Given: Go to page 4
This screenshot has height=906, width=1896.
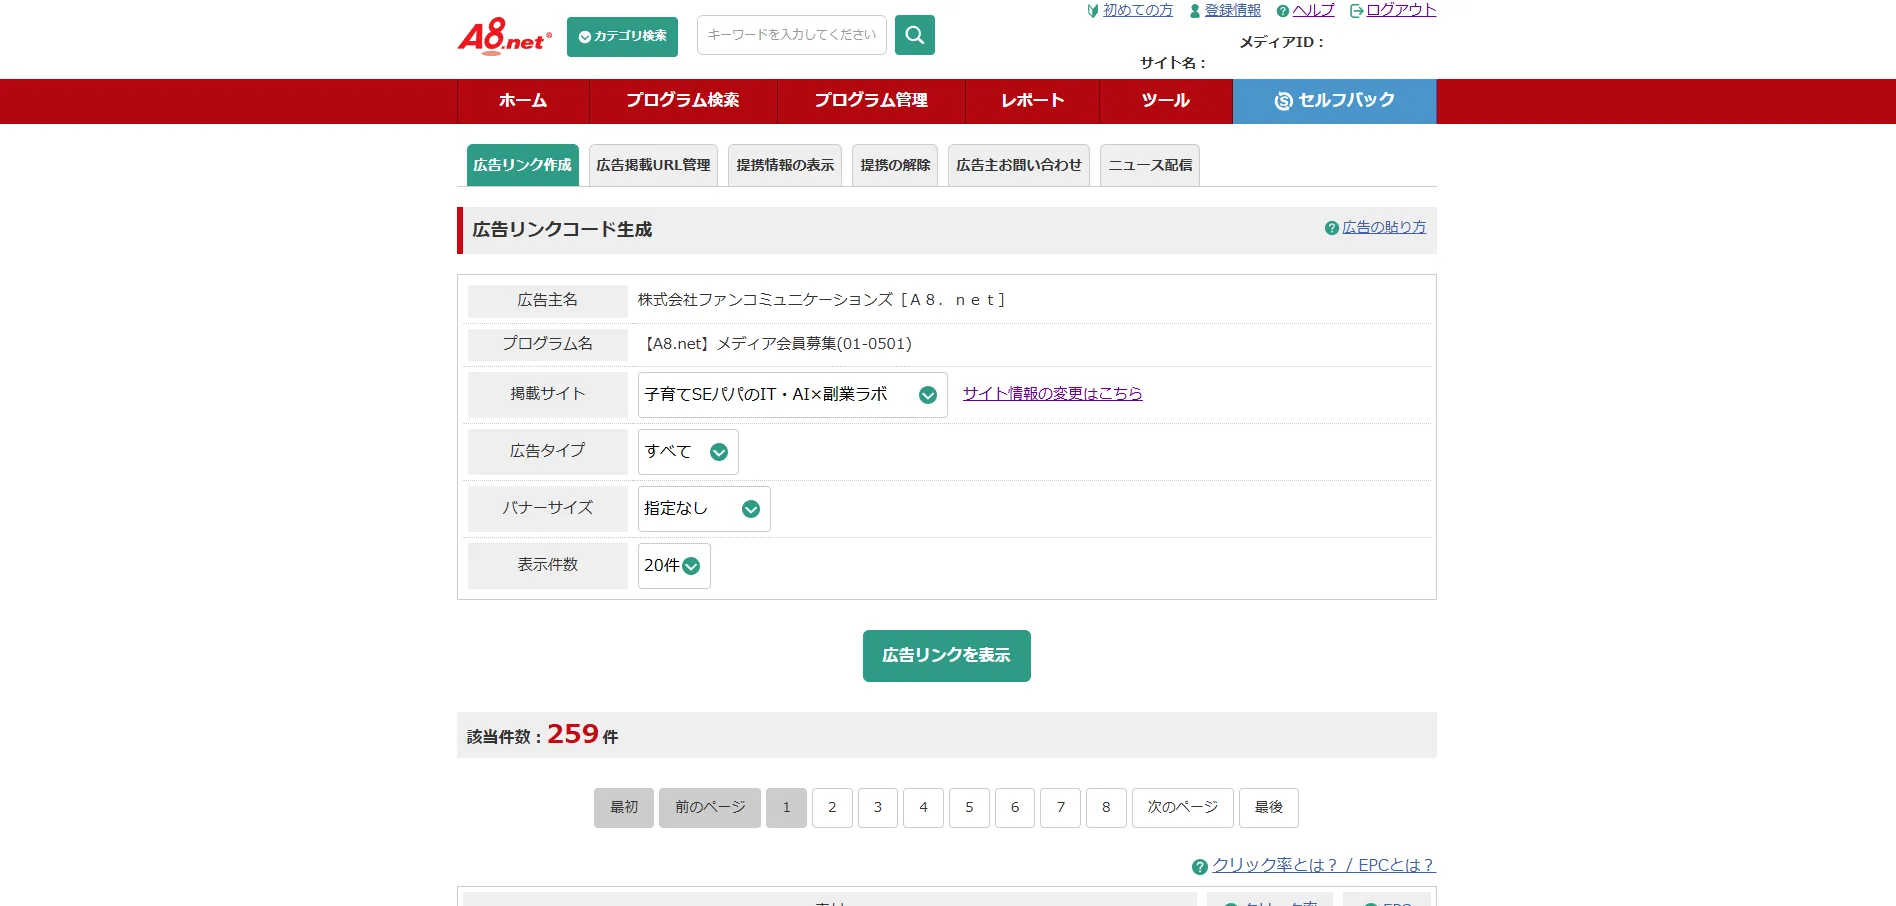Looking at the screenshot, I should click(923, 808).
